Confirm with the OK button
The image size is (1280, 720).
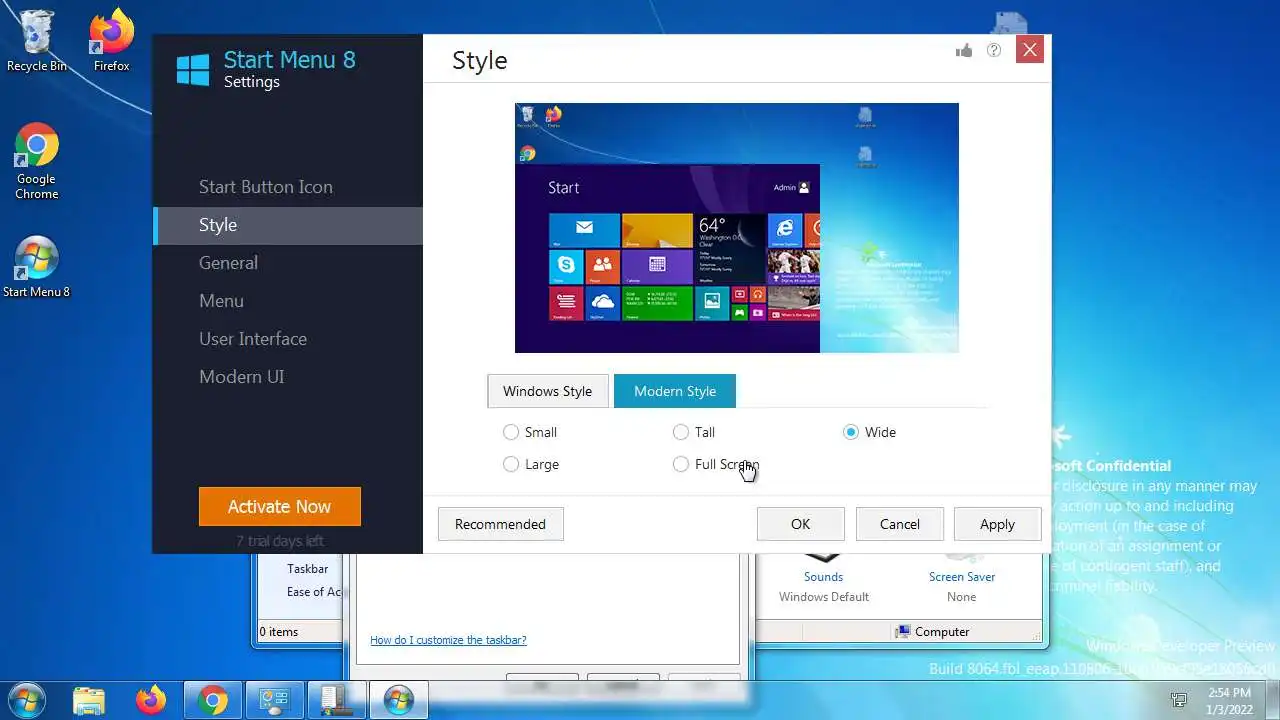click(x=800, y=524)
